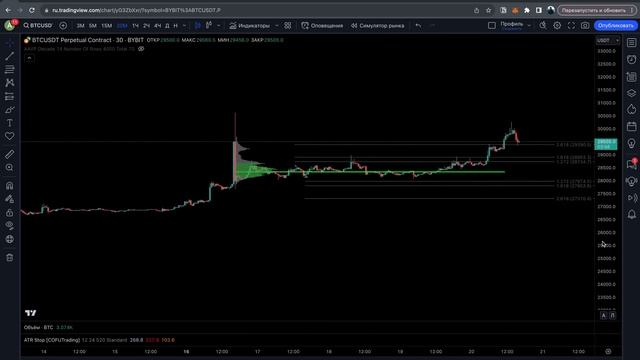The height and width of the screenshot is (360, 640).
Task: Open the news panel in the right sidebar
Action: click(x=631, y=76)
